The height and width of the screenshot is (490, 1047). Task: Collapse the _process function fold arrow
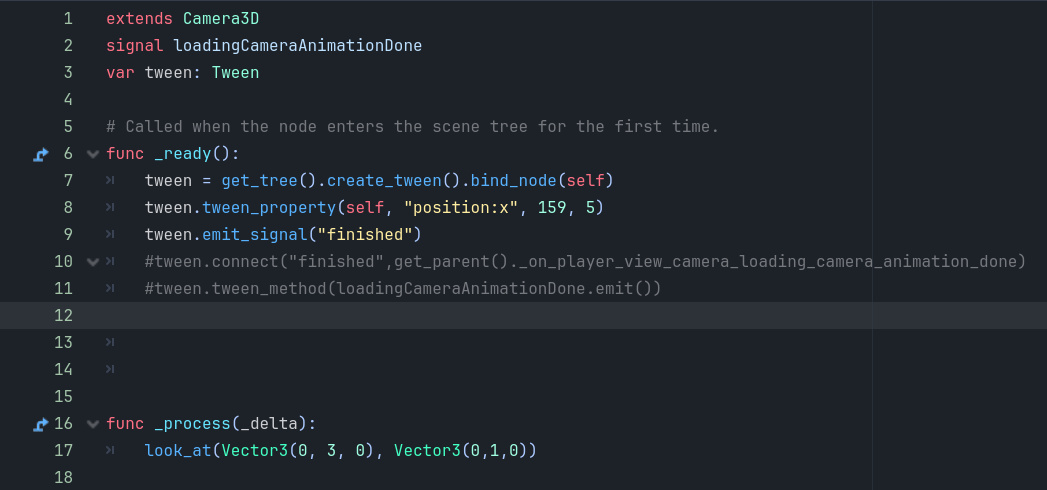click(93, 424)
